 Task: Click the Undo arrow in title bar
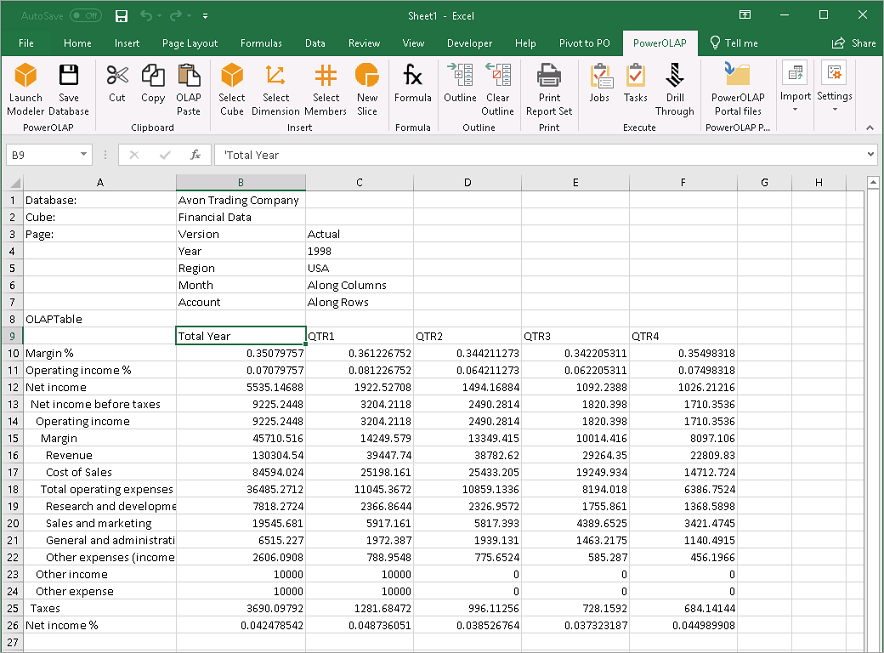(x=146, y=16)
